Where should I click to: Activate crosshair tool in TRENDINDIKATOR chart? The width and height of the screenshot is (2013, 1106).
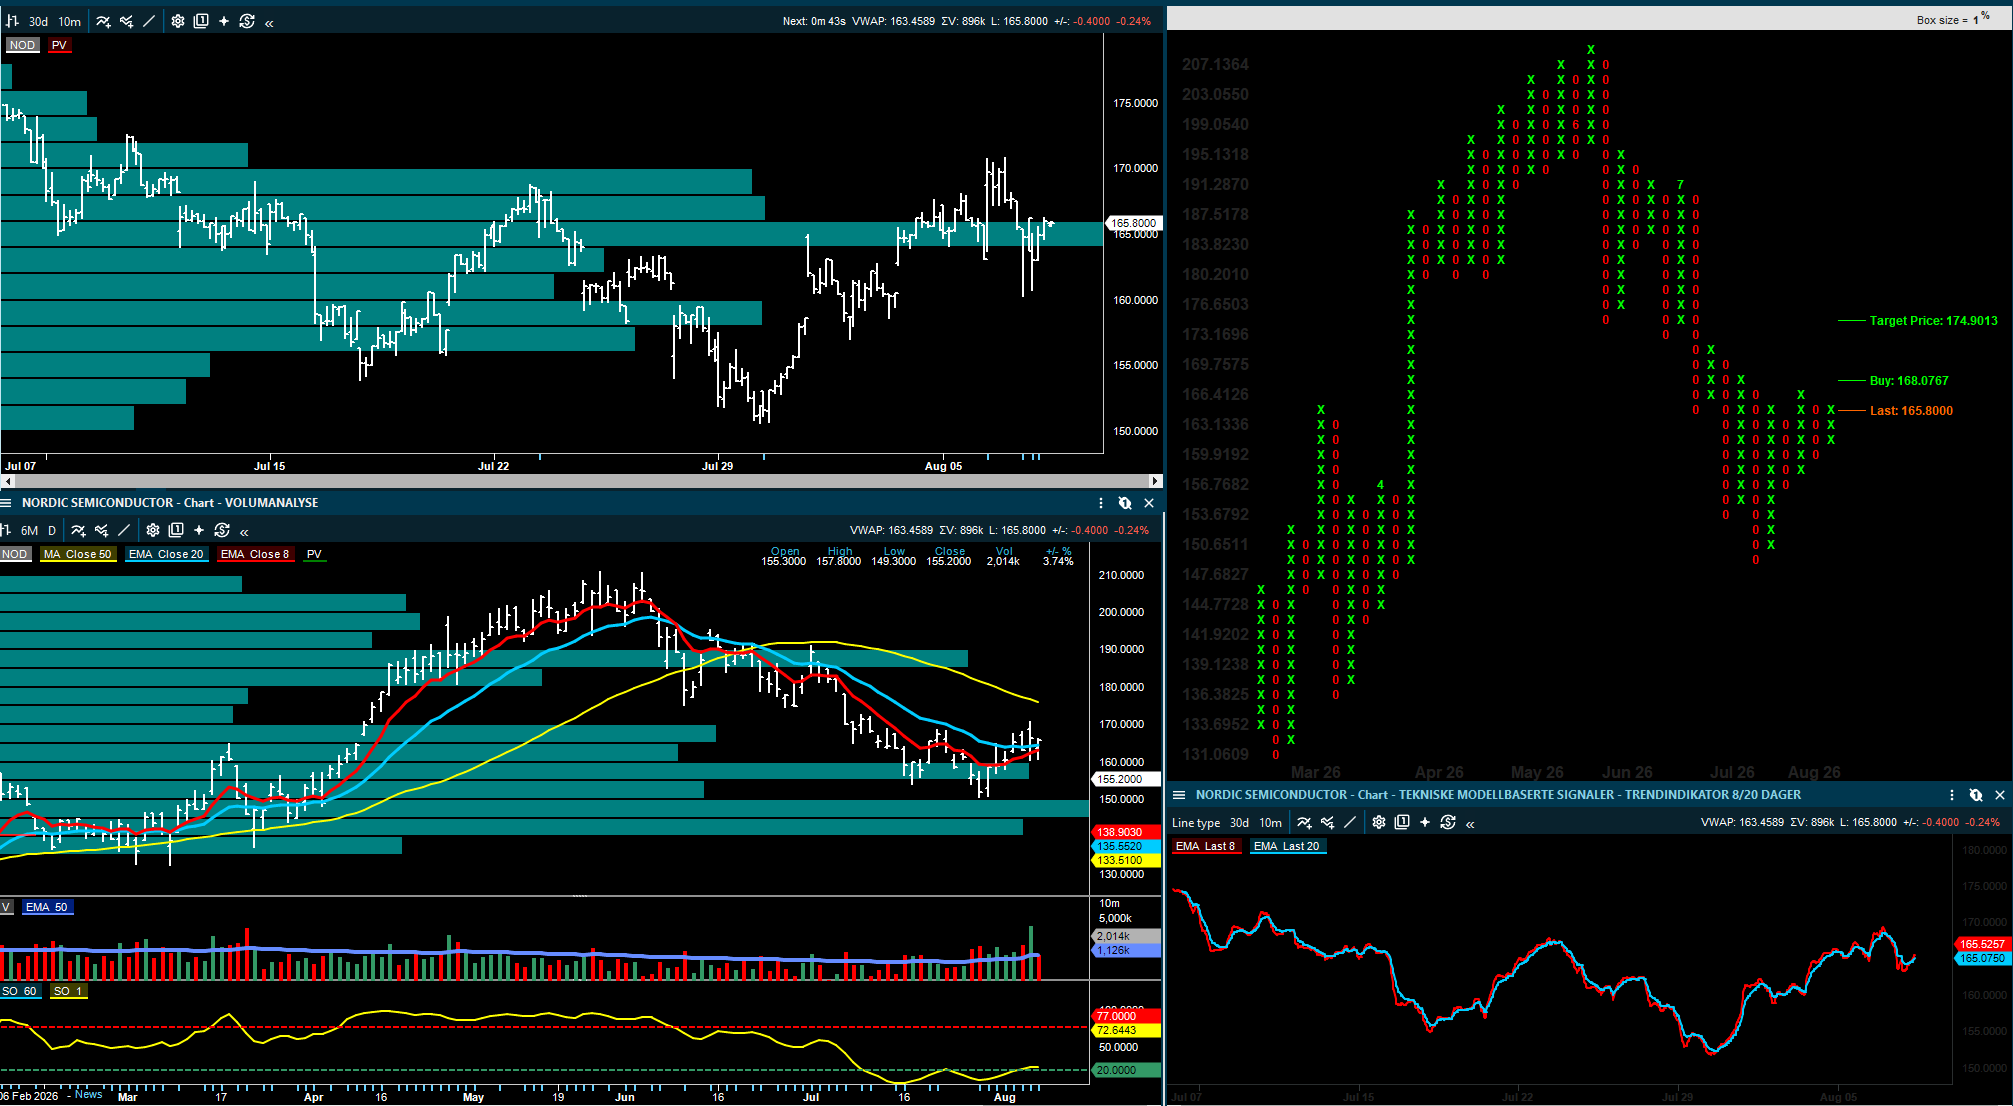point(1425,823)
